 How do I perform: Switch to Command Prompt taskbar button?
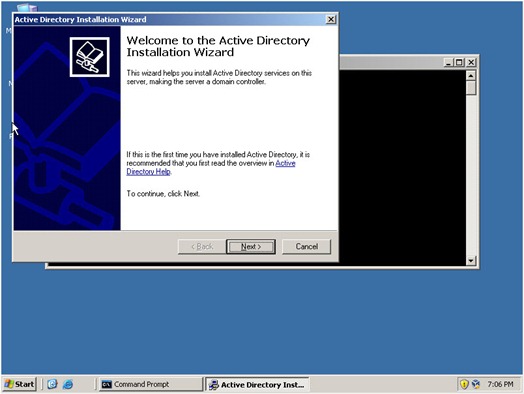click(x=150, y=384)
